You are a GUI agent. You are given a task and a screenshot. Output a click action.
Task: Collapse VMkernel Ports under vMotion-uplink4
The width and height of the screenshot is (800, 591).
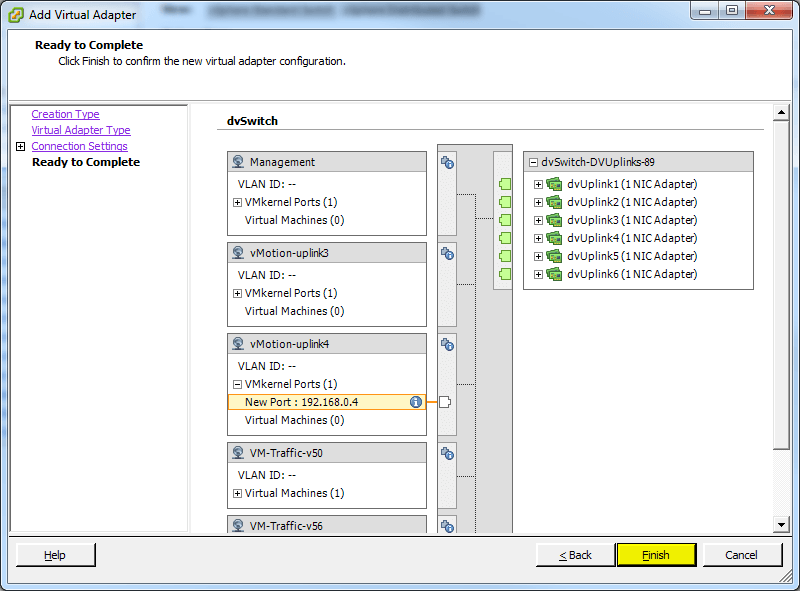[237, 384]
